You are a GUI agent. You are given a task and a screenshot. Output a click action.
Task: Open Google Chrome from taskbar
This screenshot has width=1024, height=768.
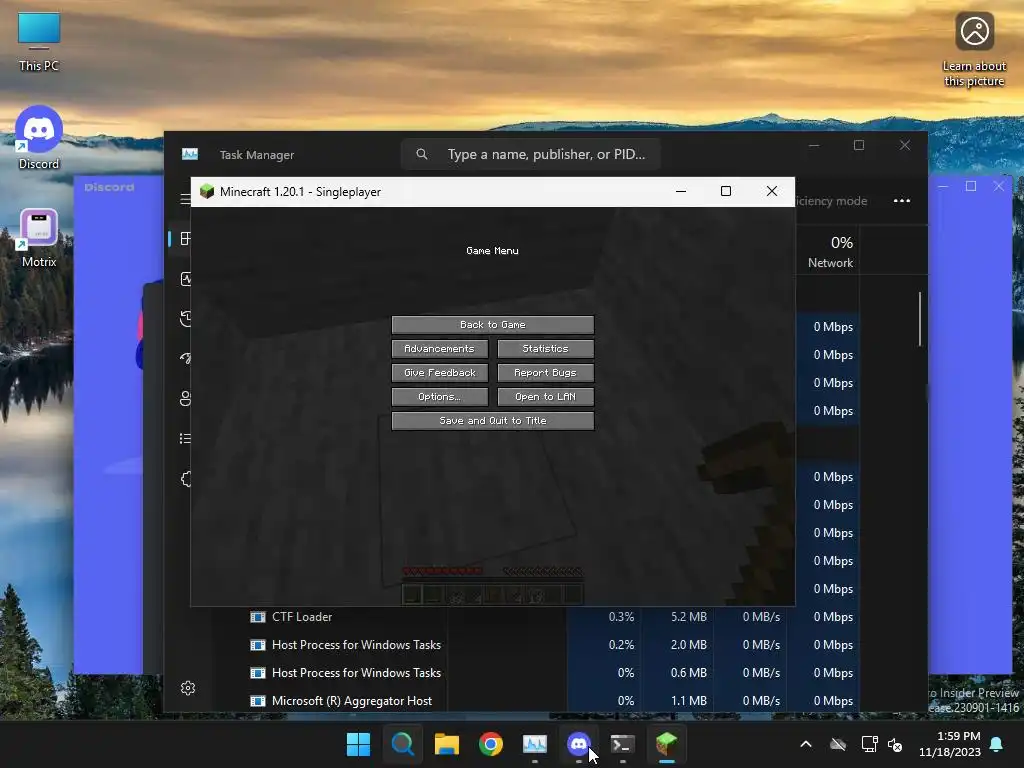(490, 744)
